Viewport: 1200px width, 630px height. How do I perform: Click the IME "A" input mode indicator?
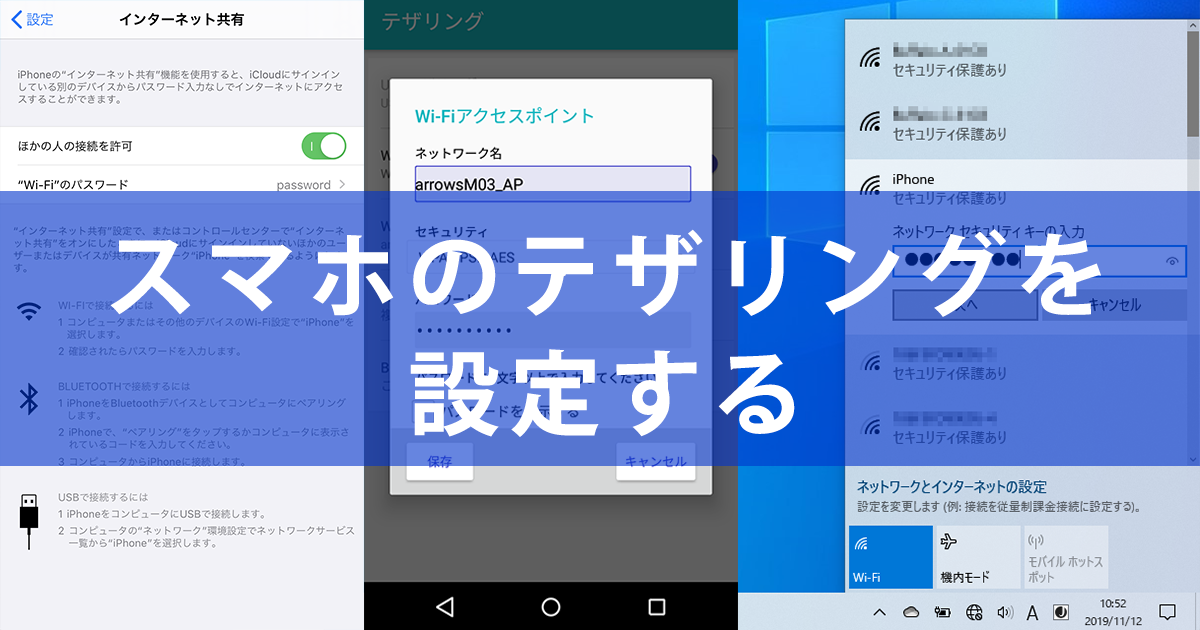[1033, 611]
